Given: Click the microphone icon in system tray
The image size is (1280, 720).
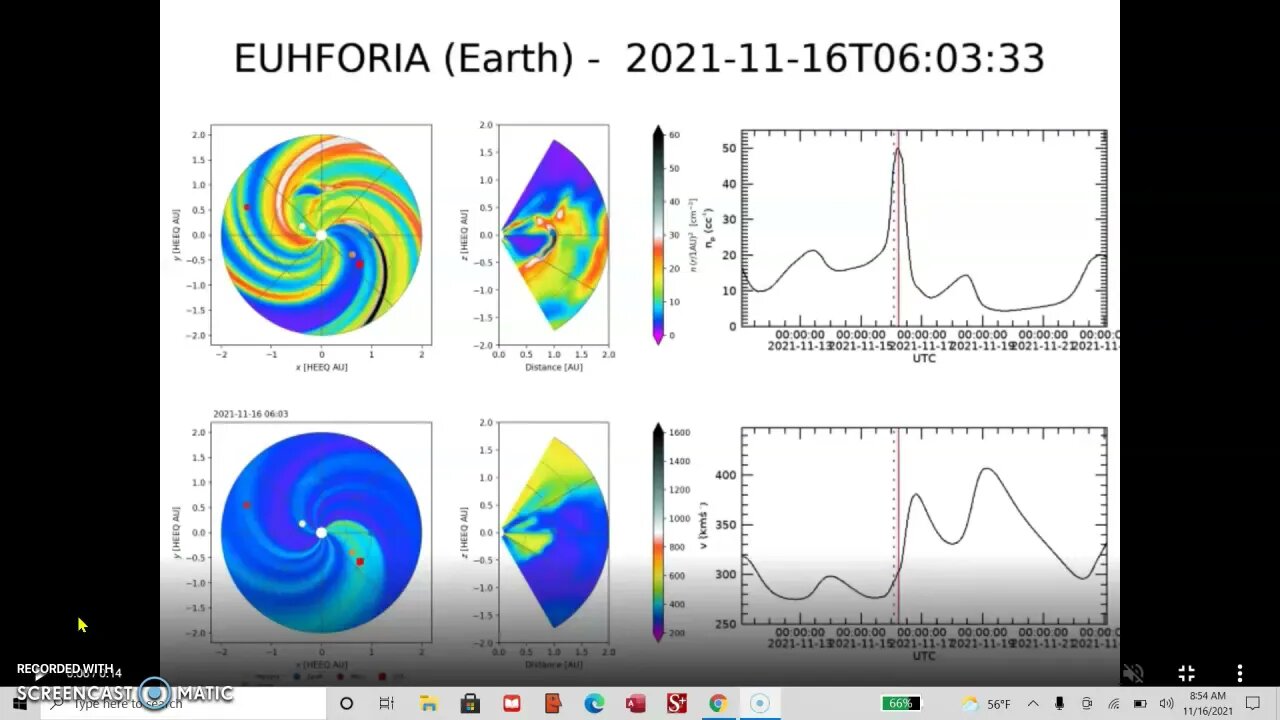Looking at the screenshot, I should pos(1059,704).
